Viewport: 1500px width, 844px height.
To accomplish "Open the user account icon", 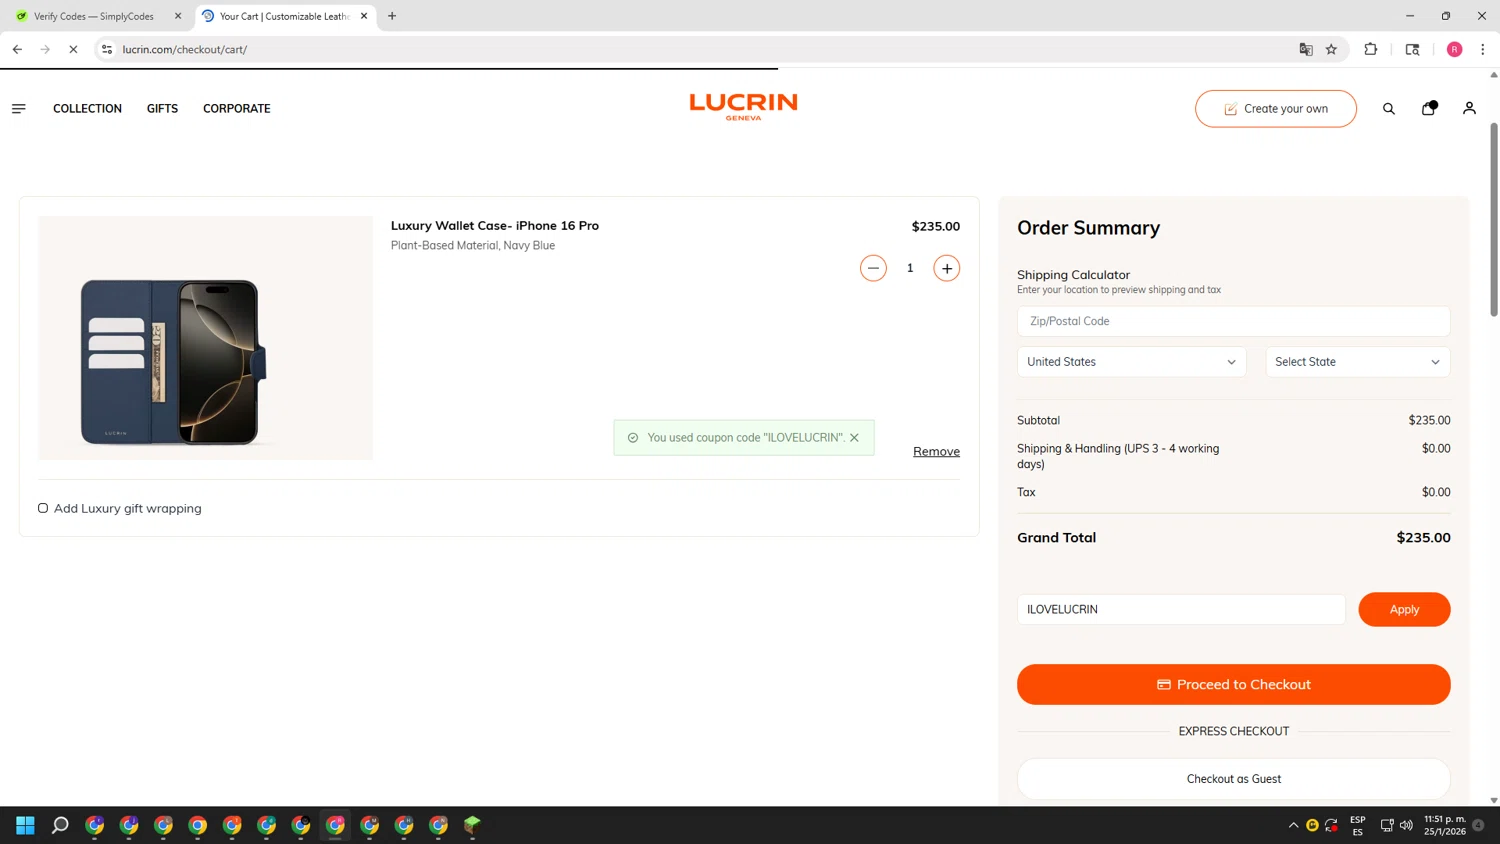I will [1468, 108].
